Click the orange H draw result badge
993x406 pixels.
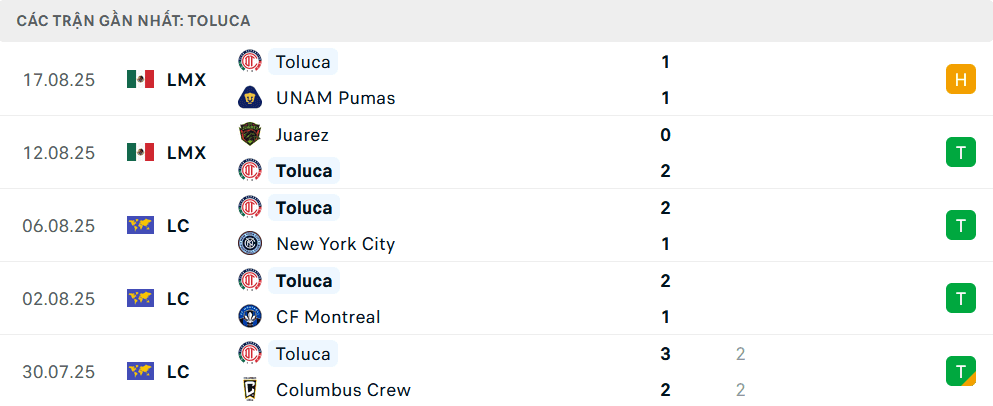[960, 79]
